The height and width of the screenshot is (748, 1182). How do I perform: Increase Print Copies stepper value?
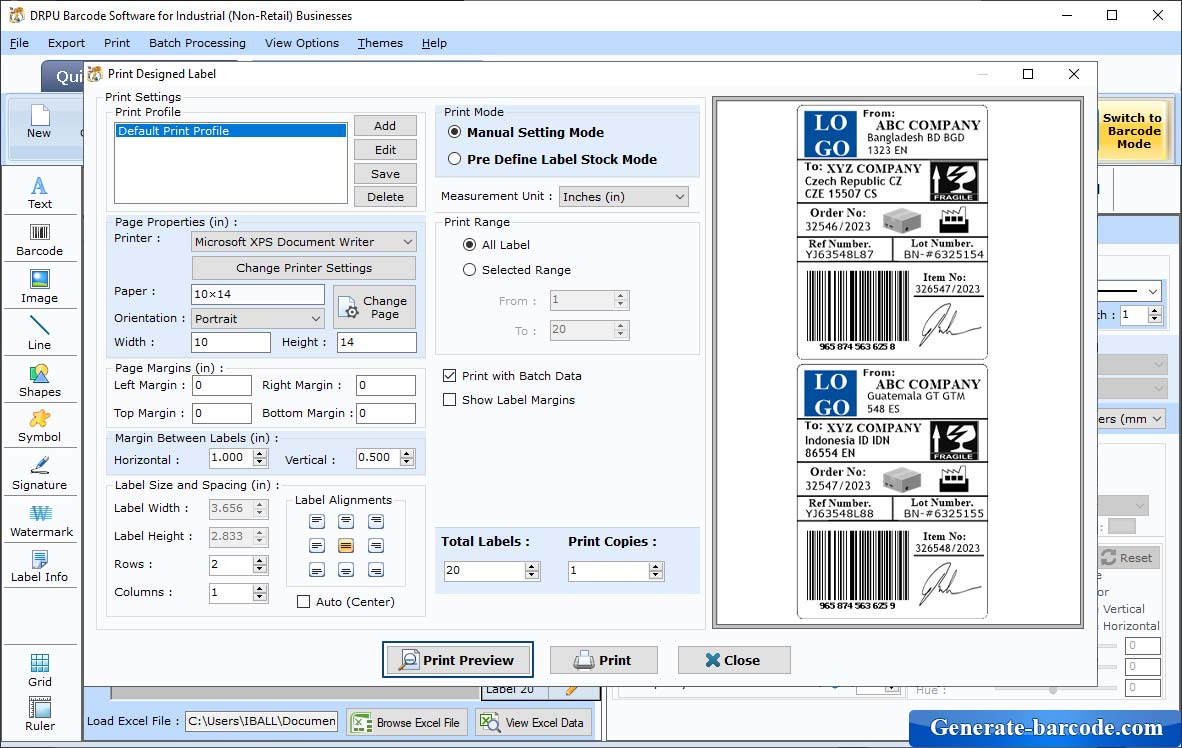pyautogui.click(x=657, y=566)
